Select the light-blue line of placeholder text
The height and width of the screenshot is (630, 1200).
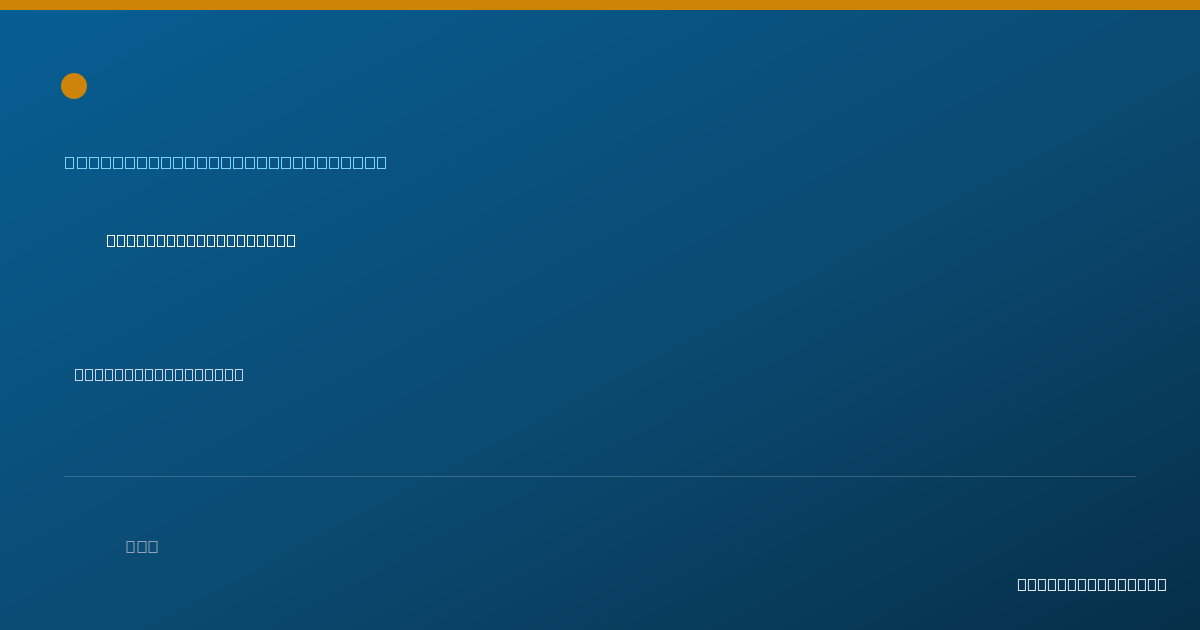pyautogui.click(x=226, y=162)
